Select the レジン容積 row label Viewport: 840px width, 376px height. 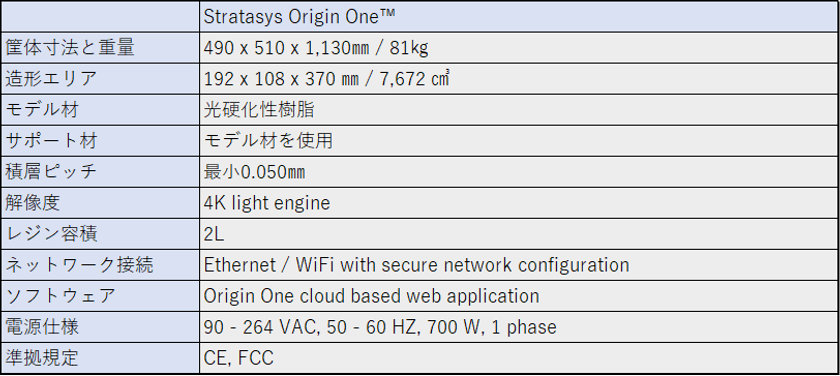[100, 234]
